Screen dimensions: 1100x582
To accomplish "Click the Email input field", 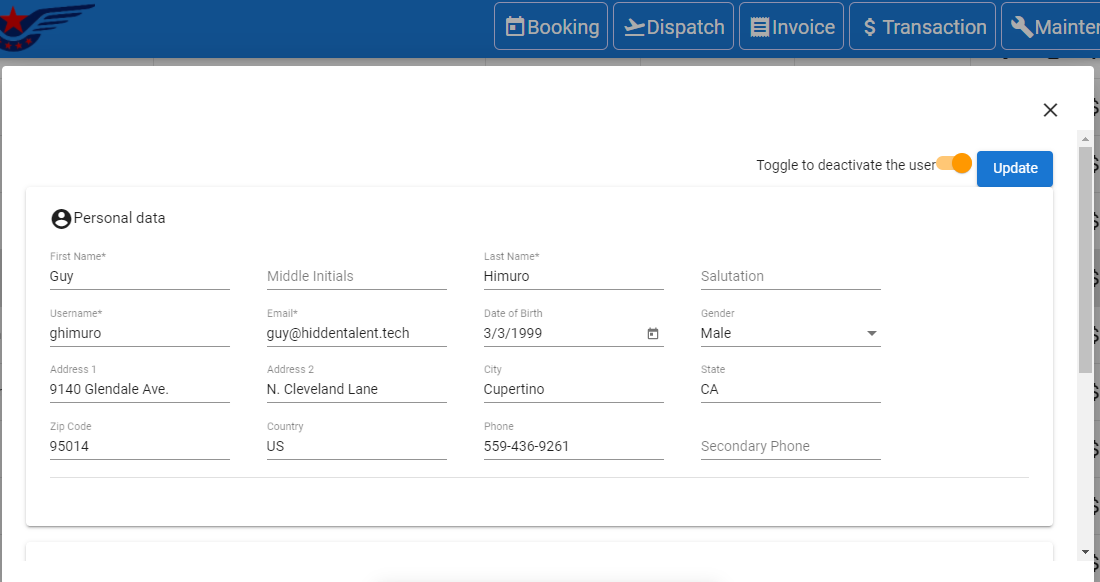I will (x=356, y=333).
